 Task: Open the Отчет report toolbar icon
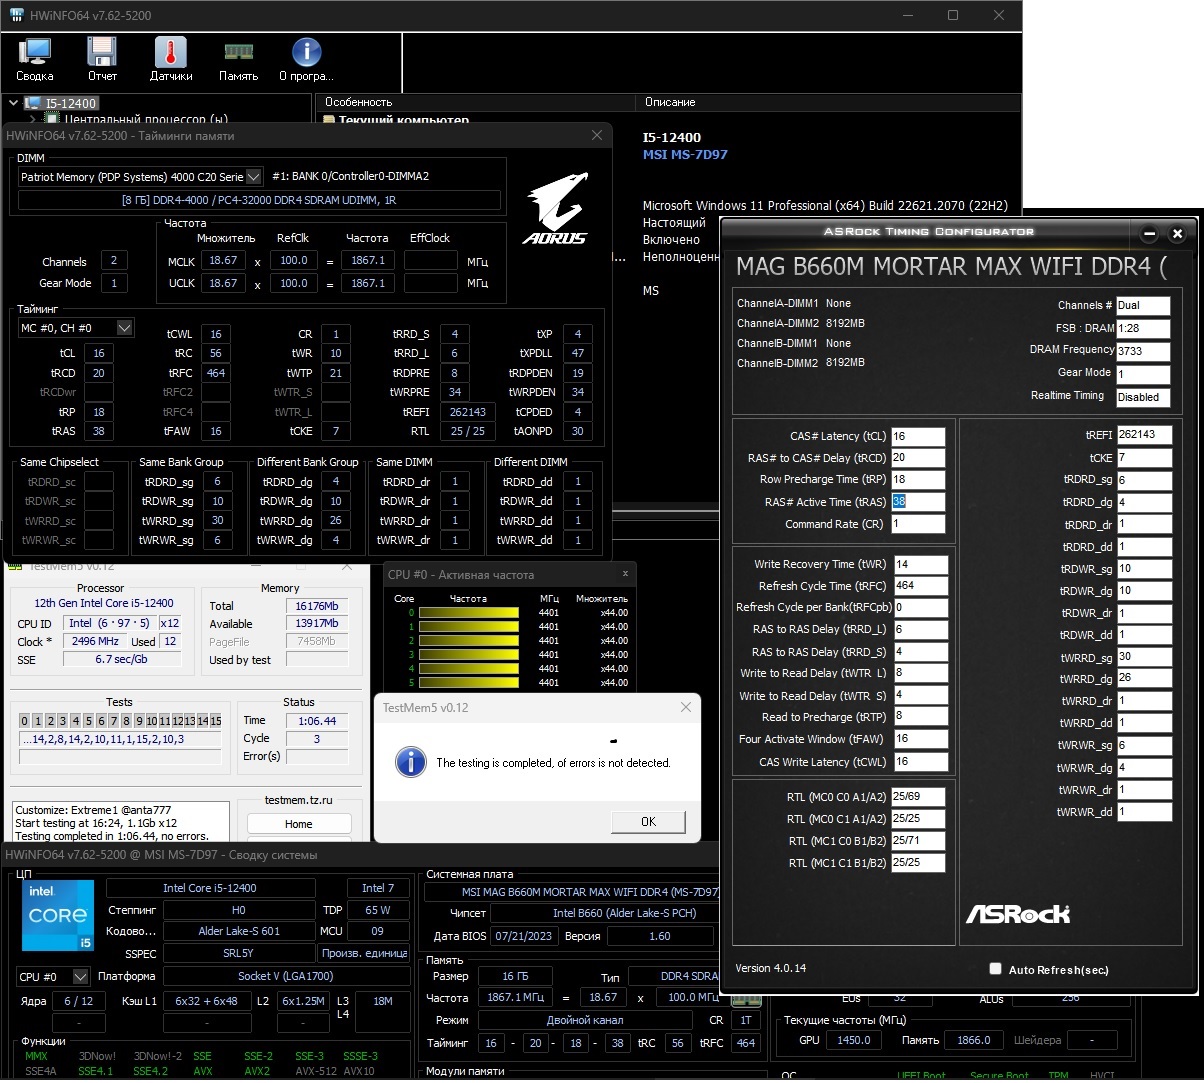[102, 59]
